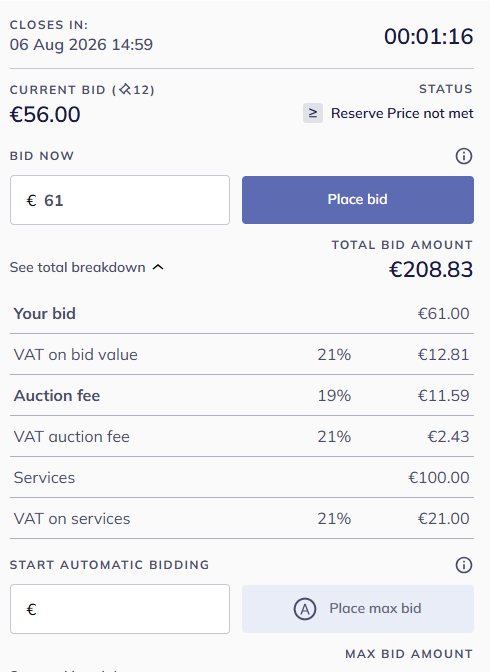Click the current bid amount €56.00
Screen dimensions: 494x672
point(45,114)
